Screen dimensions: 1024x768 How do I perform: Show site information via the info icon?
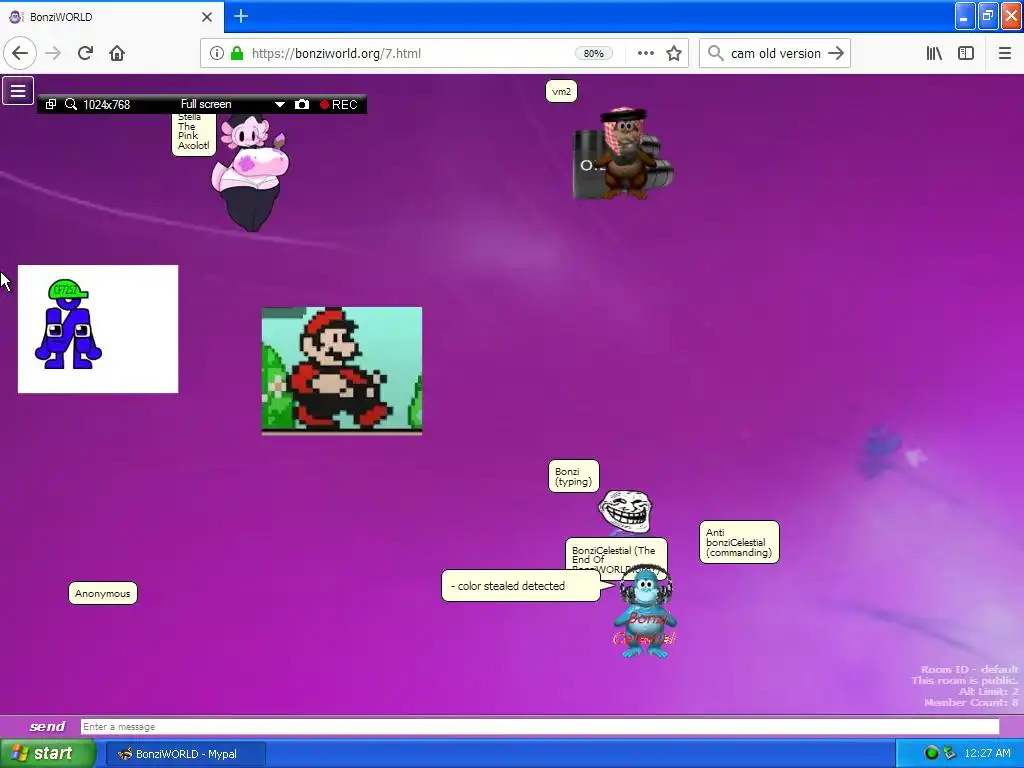[217, 53]
